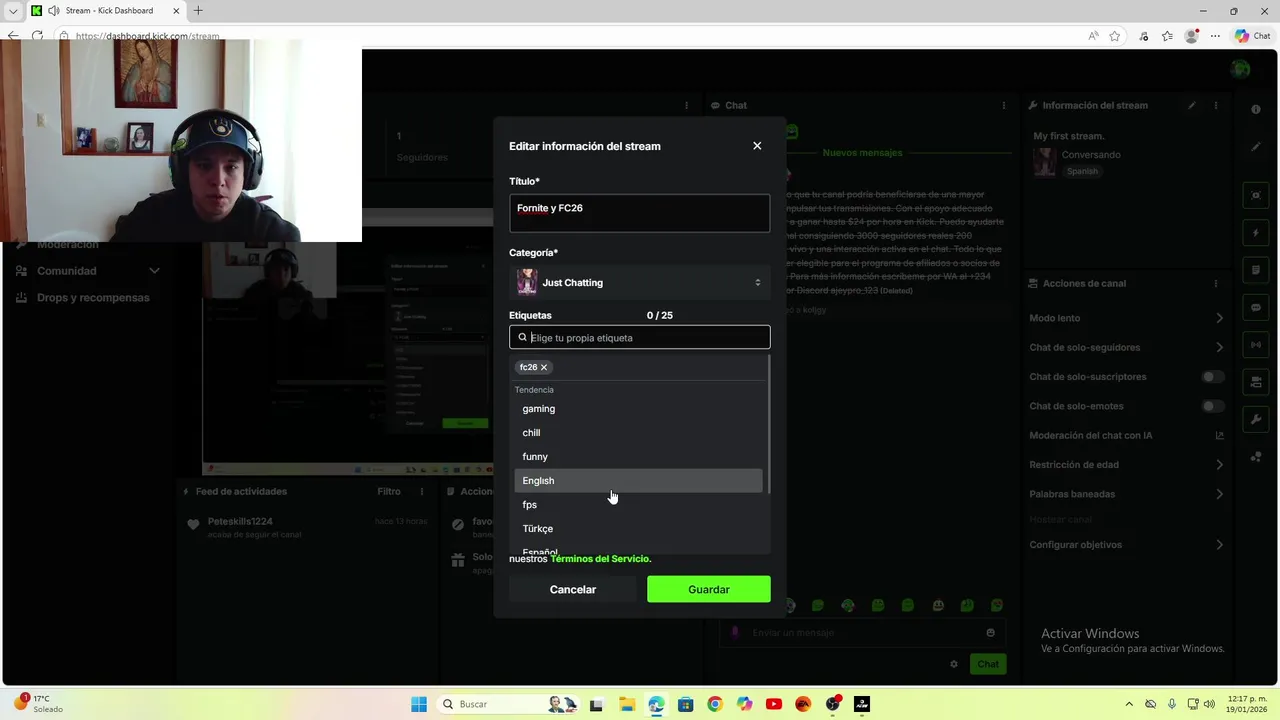Viewport: 1280px width, 720px height.
Task: Click the Enviar un mensaje chat input
Action: (x=862, y=632)
